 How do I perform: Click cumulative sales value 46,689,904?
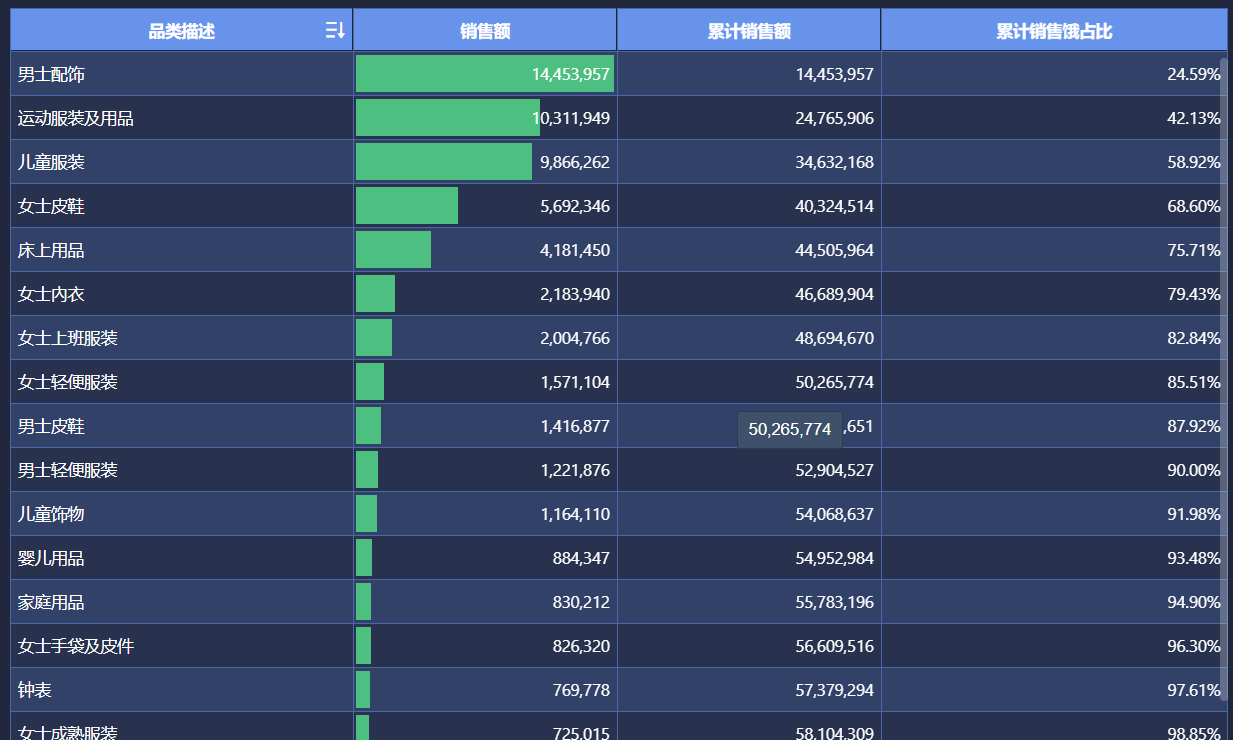coord(834,294)
